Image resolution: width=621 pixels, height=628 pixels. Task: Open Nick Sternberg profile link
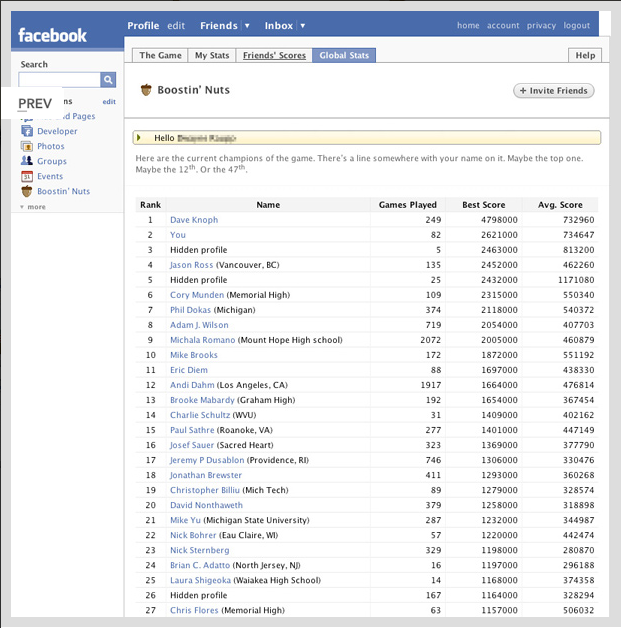point(200,550)
